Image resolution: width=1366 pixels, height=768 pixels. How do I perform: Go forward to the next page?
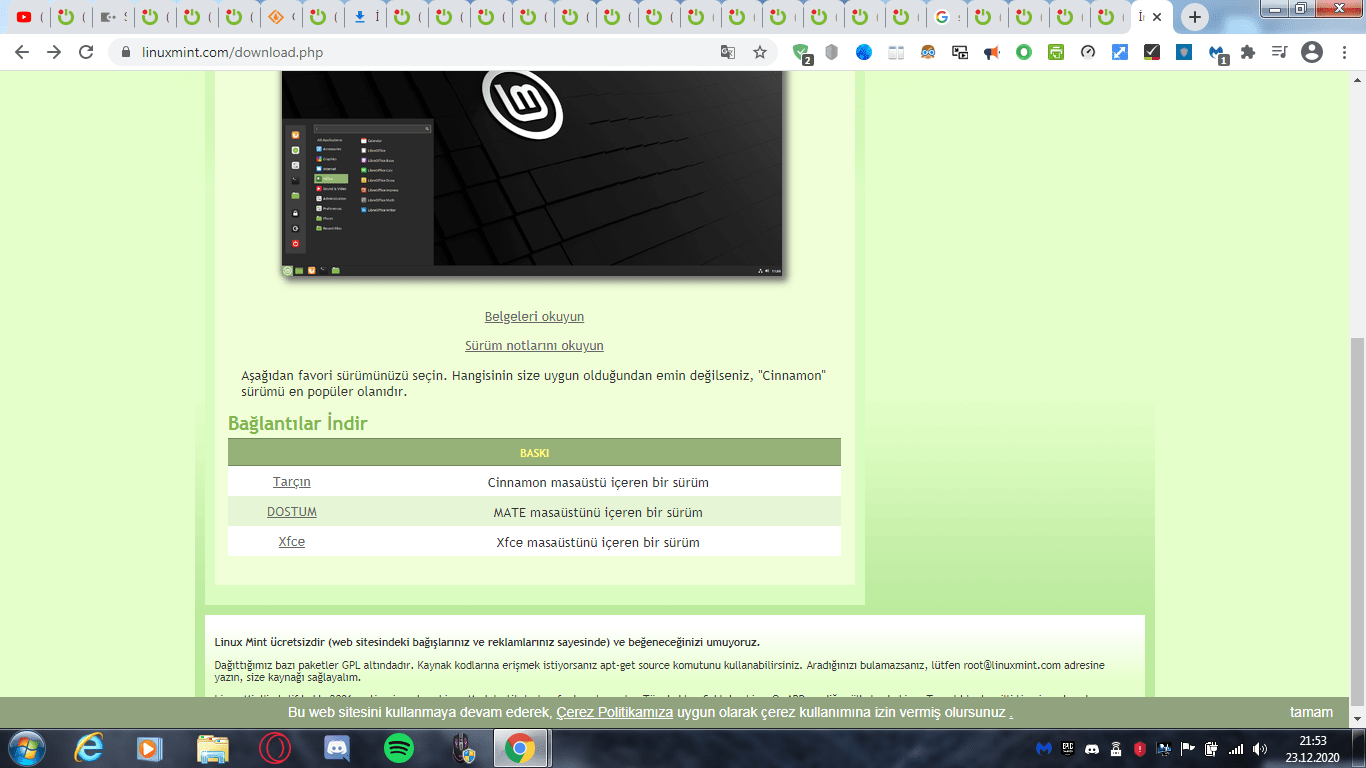(54, 52)
